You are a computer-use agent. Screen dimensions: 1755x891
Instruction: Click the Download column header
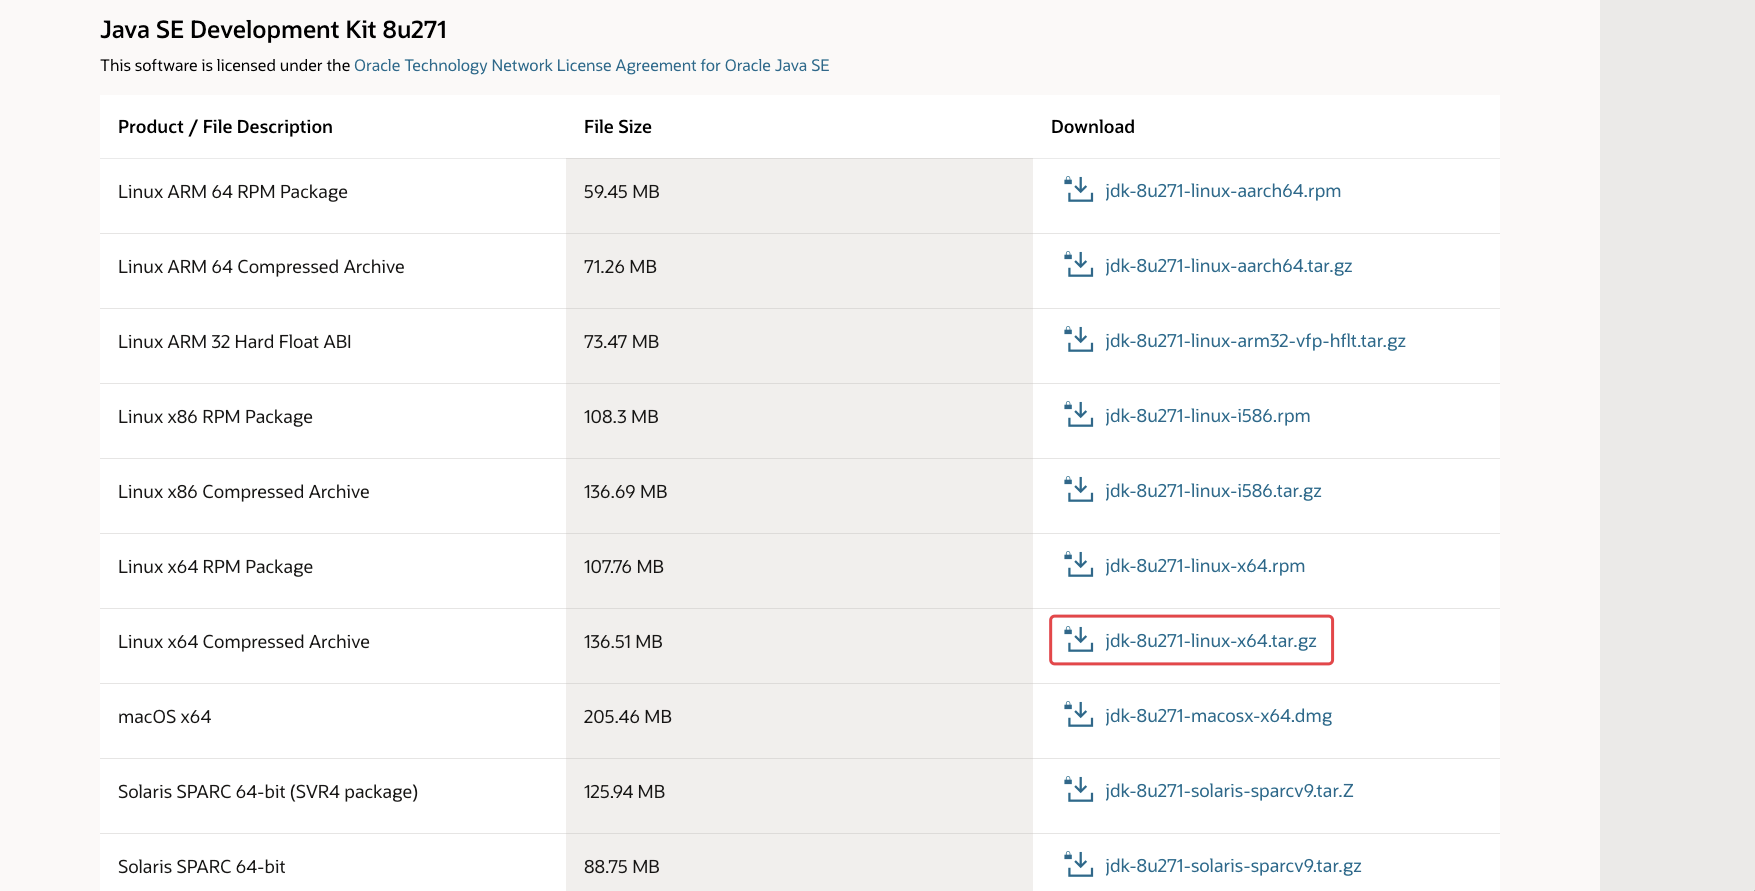click(x=1093, y=127)
